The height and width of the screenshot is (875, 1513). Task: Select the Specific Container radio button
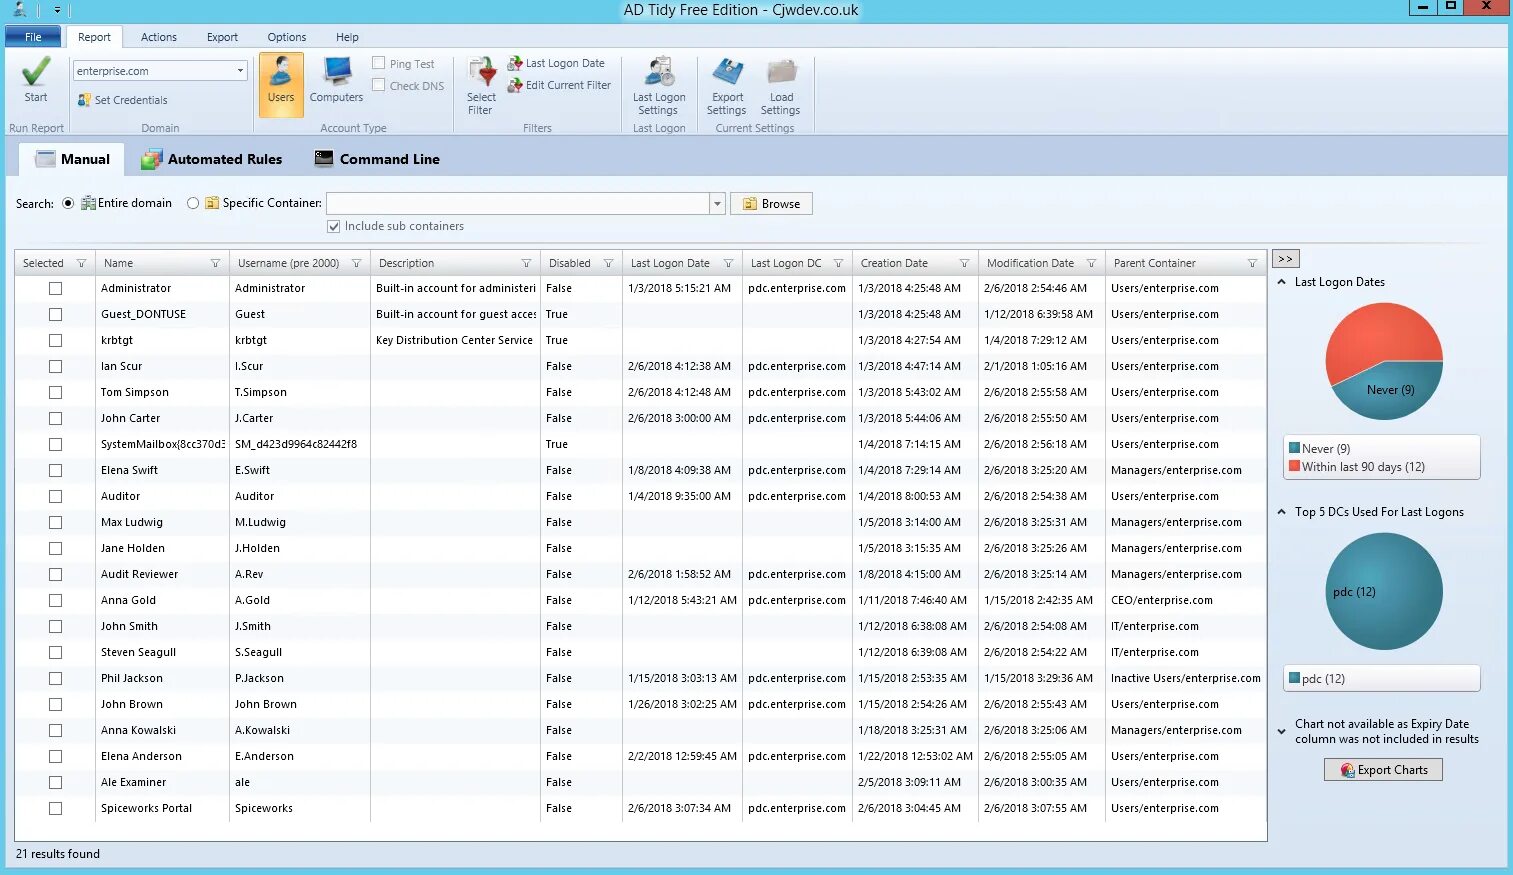(193, 203)
